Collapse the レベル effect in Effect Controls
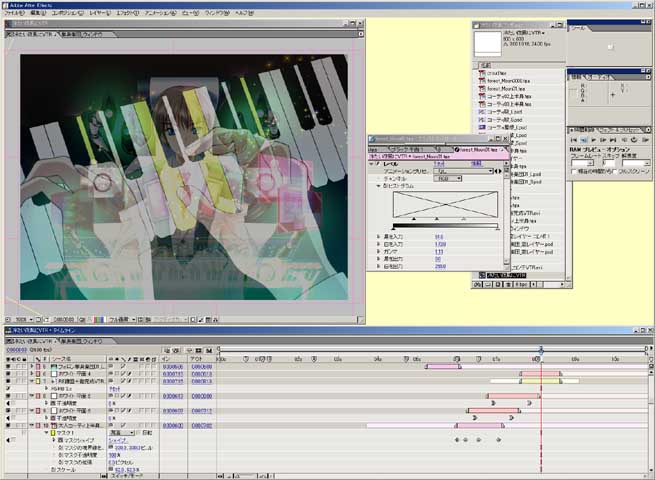Screen dimensions: 655x480 click(x=371, y=164)
